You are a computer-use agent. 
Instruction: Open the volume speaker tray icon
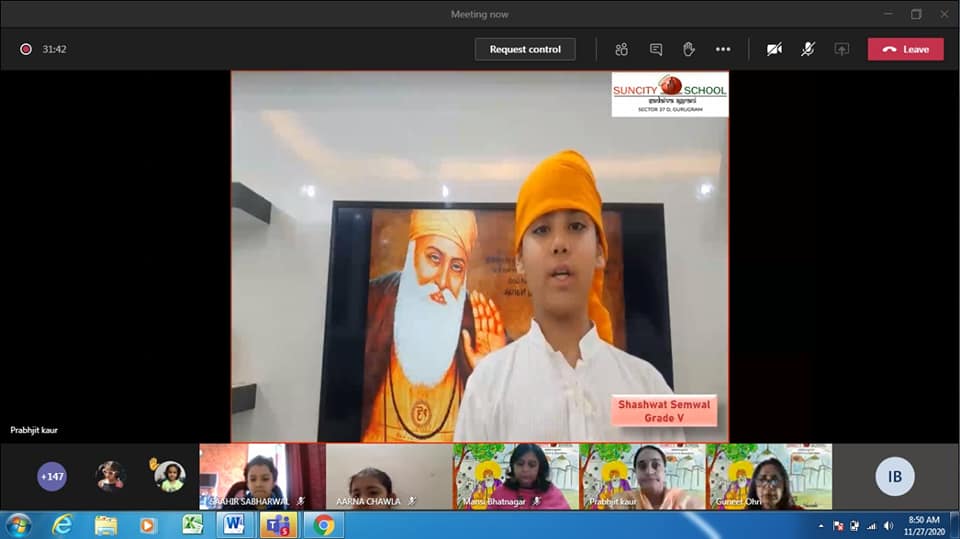tap(888, 526)
